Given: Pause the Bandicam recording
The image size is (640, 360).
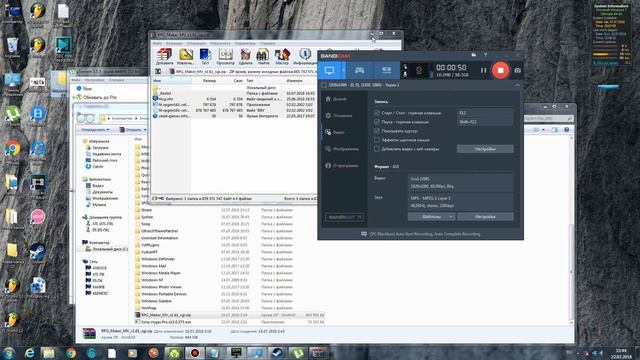Looking at the screenshot, I should click(483, 70).
